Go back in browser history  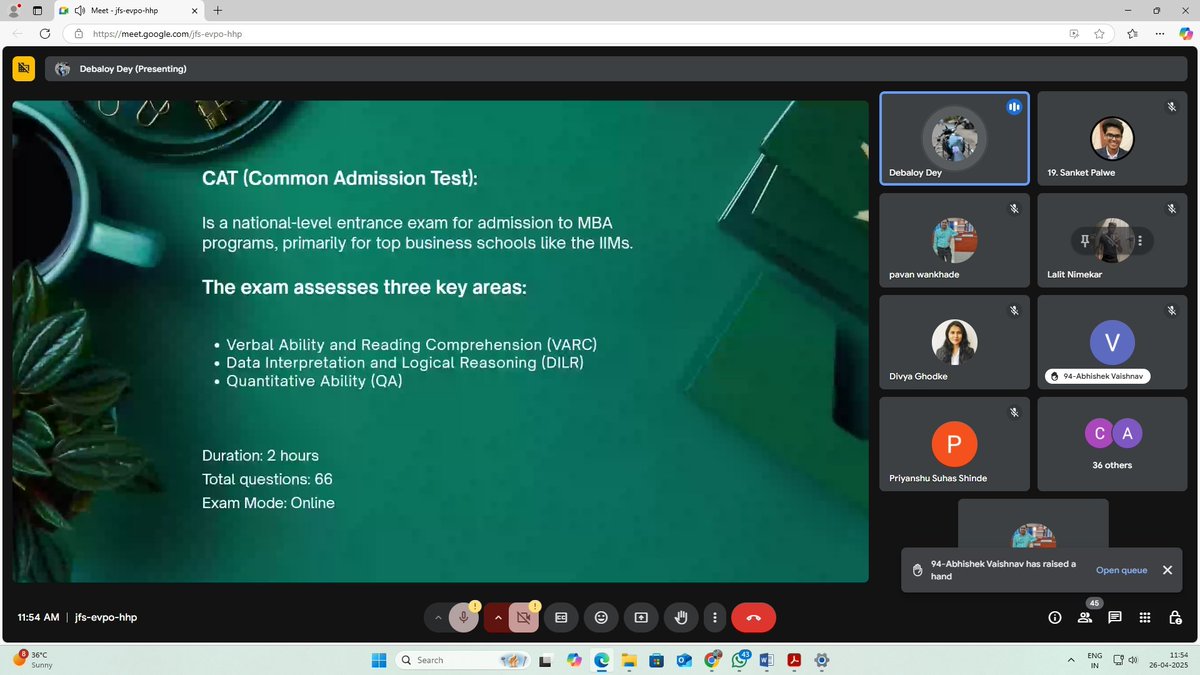17,33
